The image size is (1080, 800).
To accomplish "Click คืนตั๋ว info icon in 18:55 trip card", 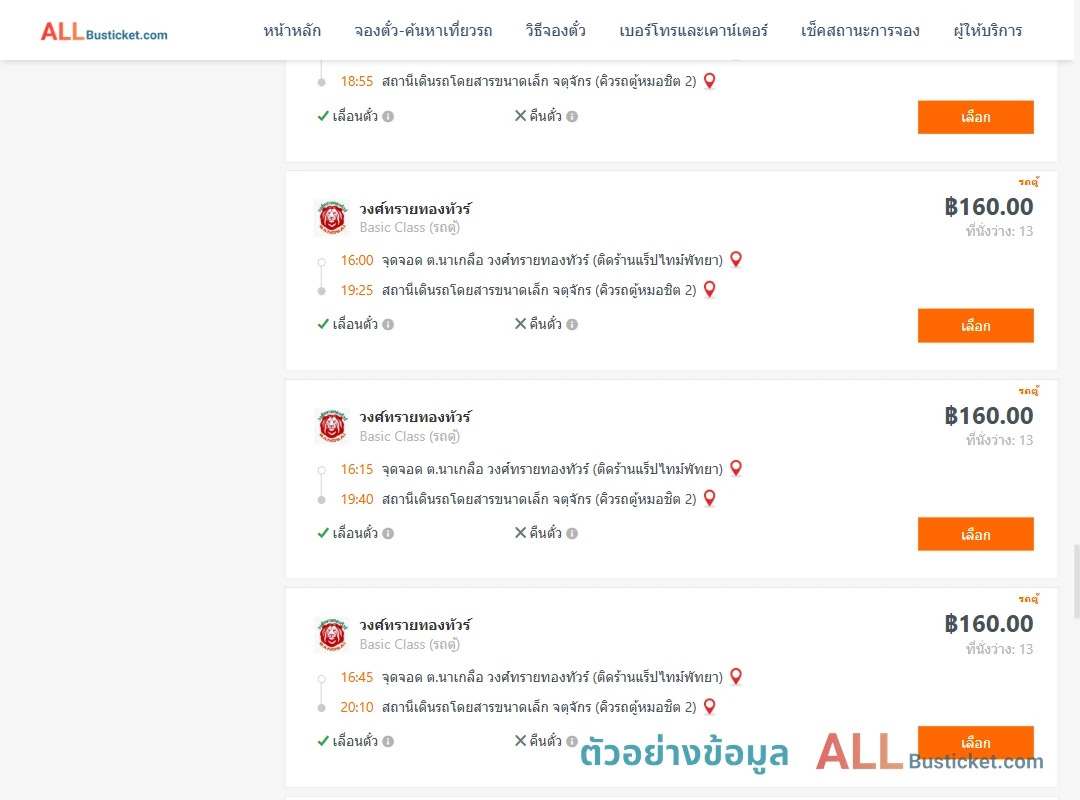I will [572, 116].
